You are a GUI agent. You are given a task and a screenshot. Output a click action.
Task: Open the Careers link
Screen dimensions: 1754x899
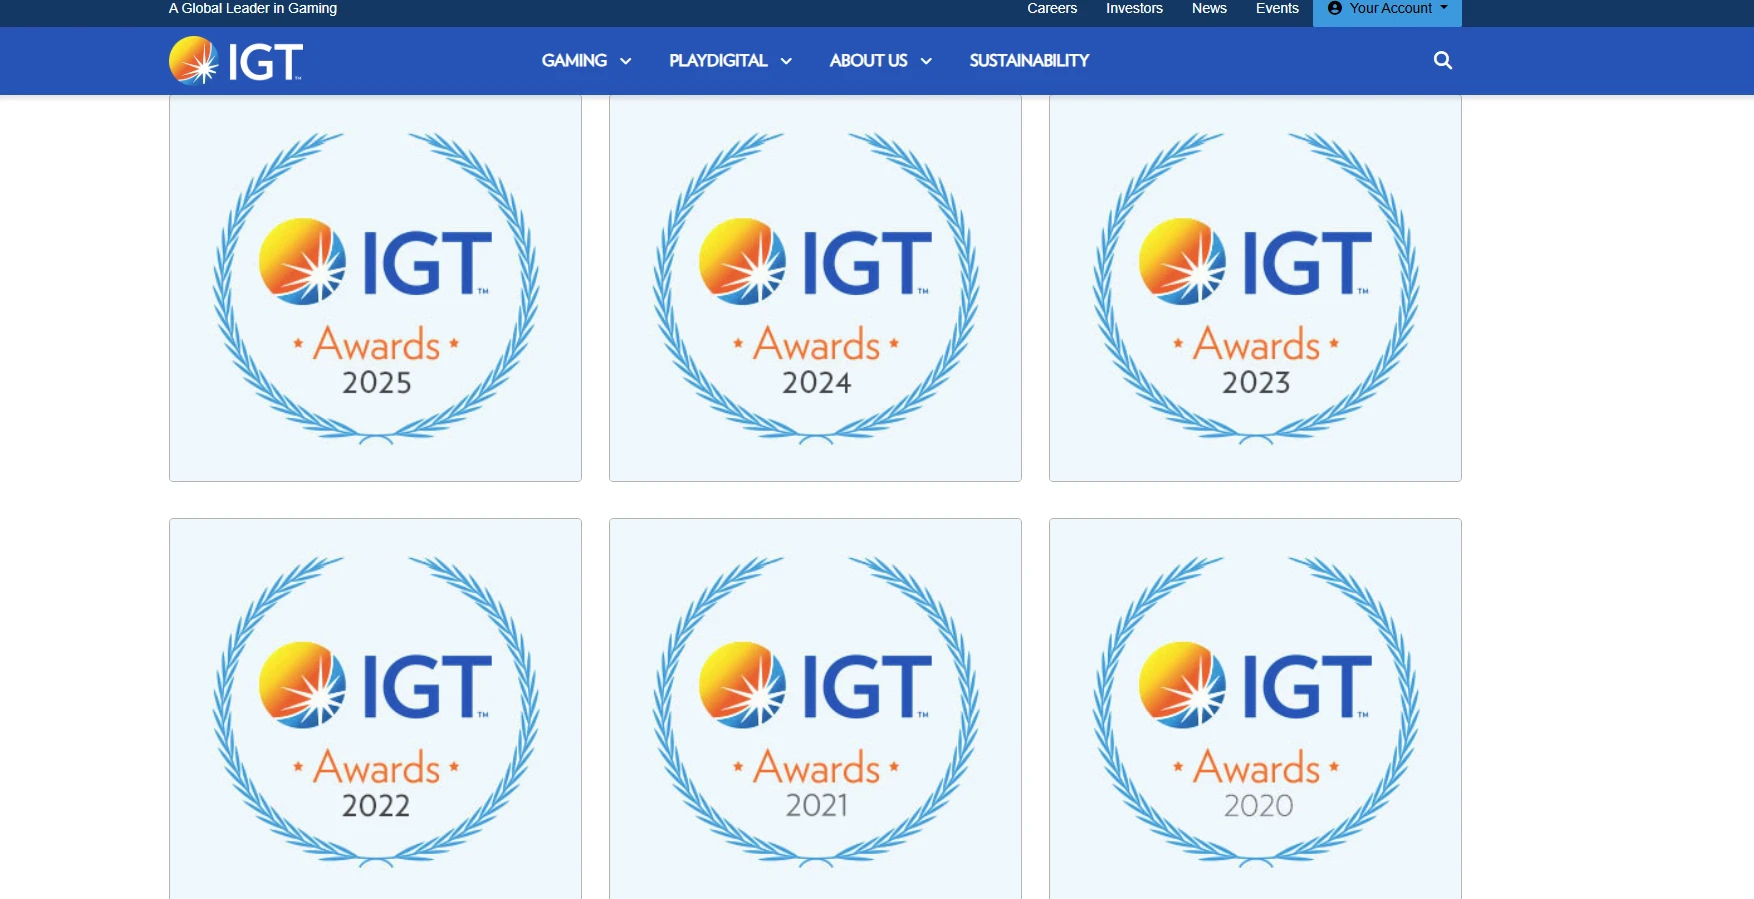click(x=1052, y=8)
